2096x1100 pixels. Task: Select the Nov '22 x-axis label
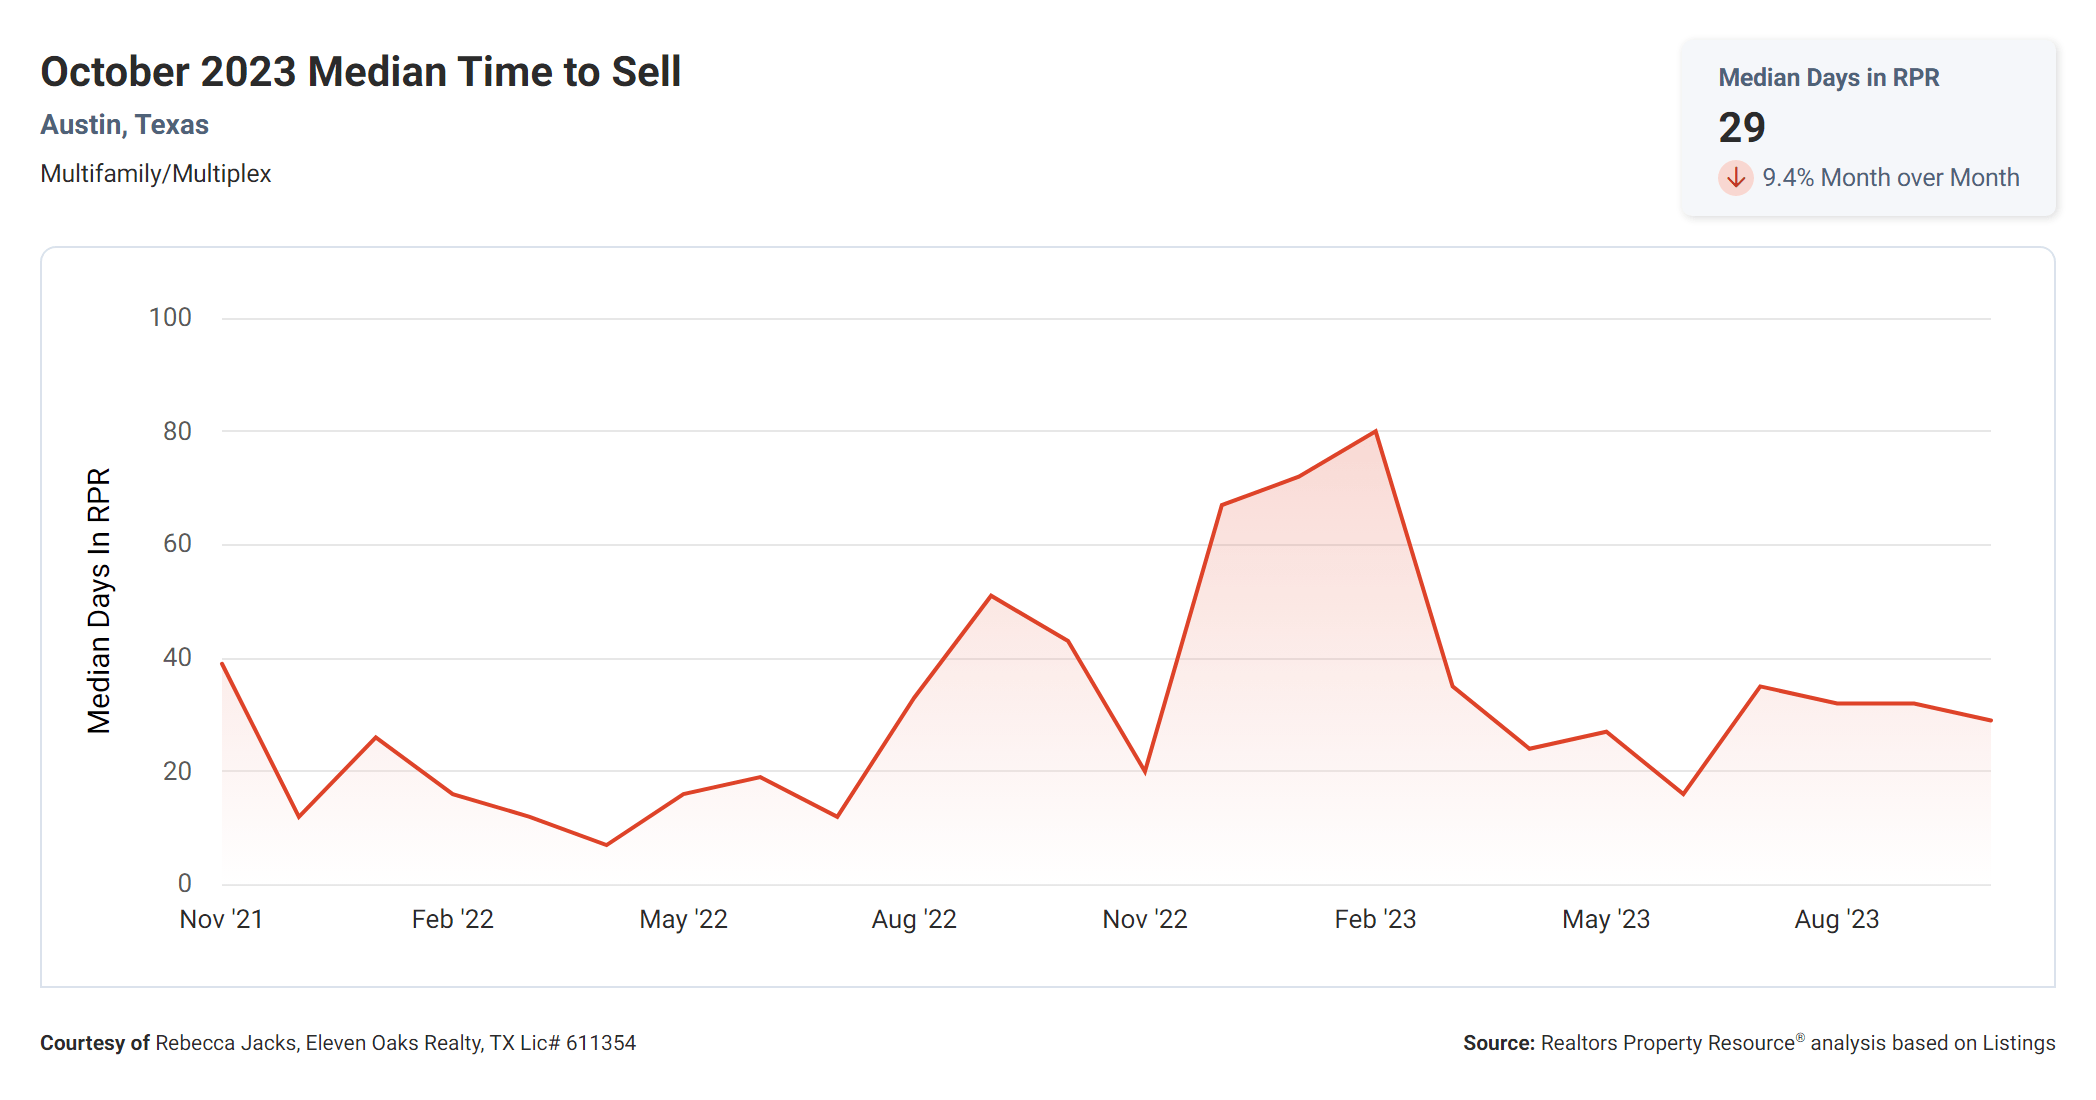tap(1145, 919)
